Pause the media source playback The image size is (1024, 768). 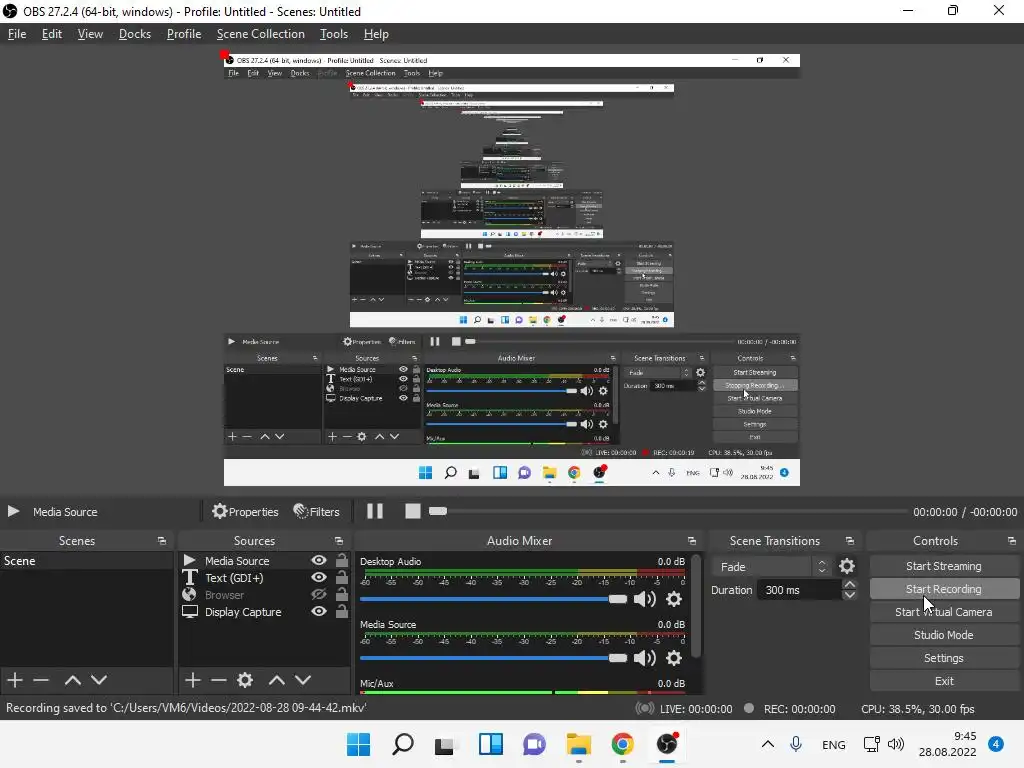click(x=375, y=511)
